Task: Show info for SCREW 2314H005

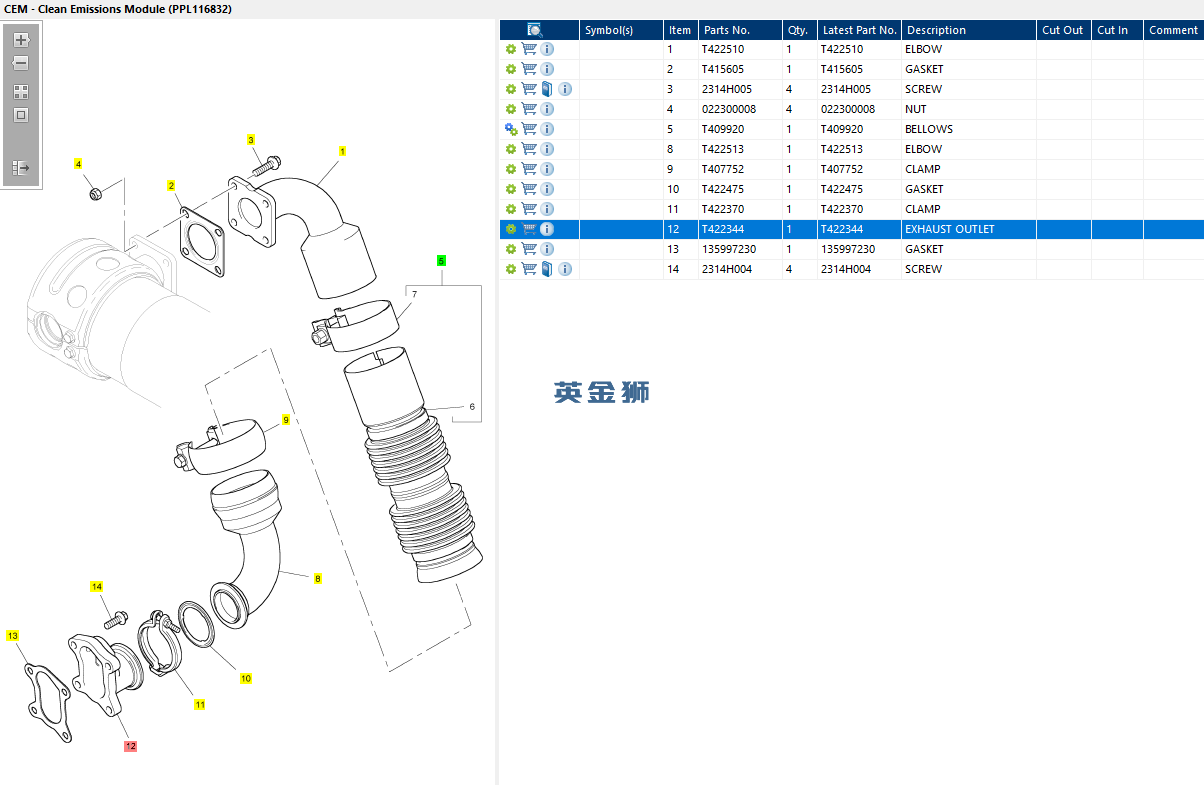Action: click(x=565, y=89)
